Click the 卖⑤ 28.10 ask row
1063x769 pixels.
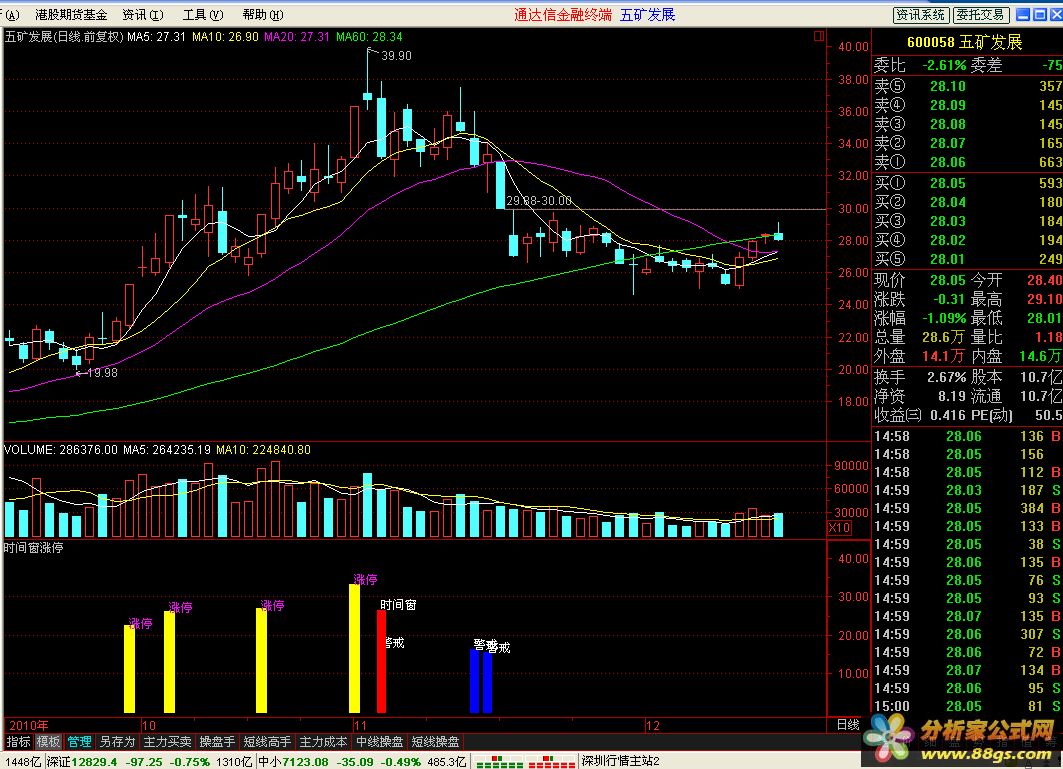tap(967, 86)
